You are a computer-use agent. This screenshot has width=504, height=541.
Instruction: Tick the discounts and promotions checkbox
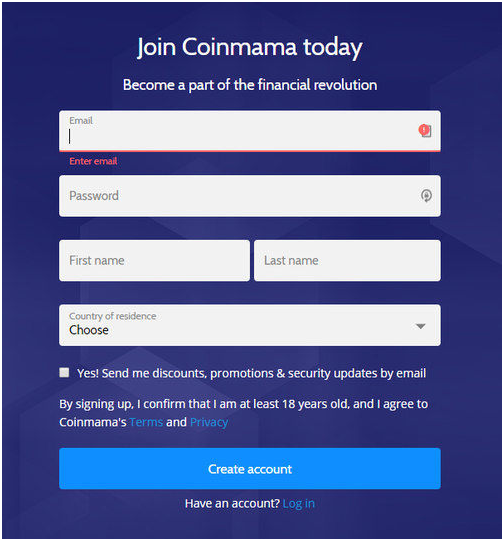click(x=64, y=373)
